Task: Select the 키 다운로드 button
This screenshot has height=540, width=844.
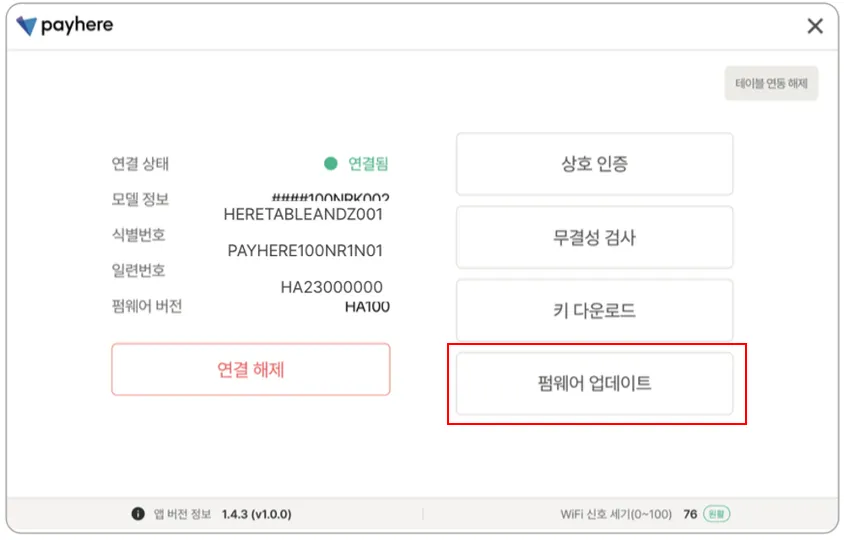Action: tap(594, 311)
